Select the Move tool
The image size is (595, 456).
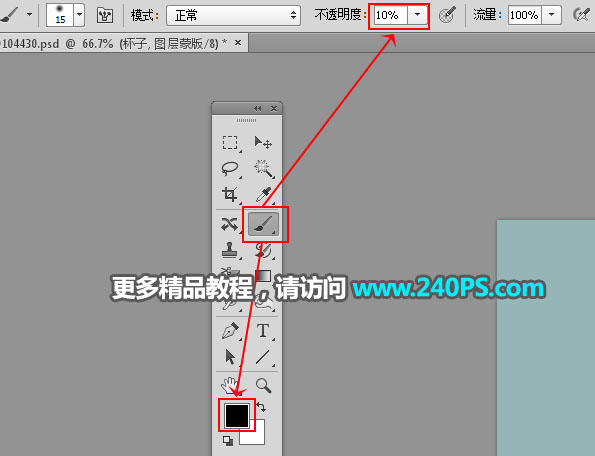pos(263,143)
